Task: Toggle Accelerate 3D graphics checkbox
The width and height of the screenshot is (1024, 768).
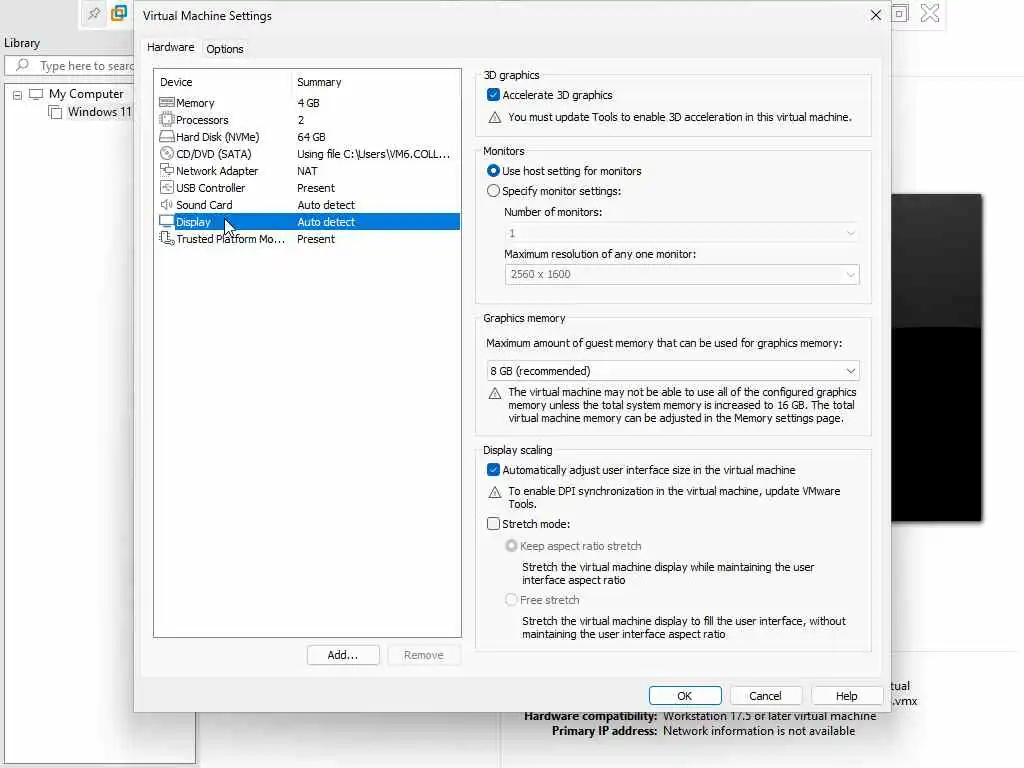Action: click(493, 95)
